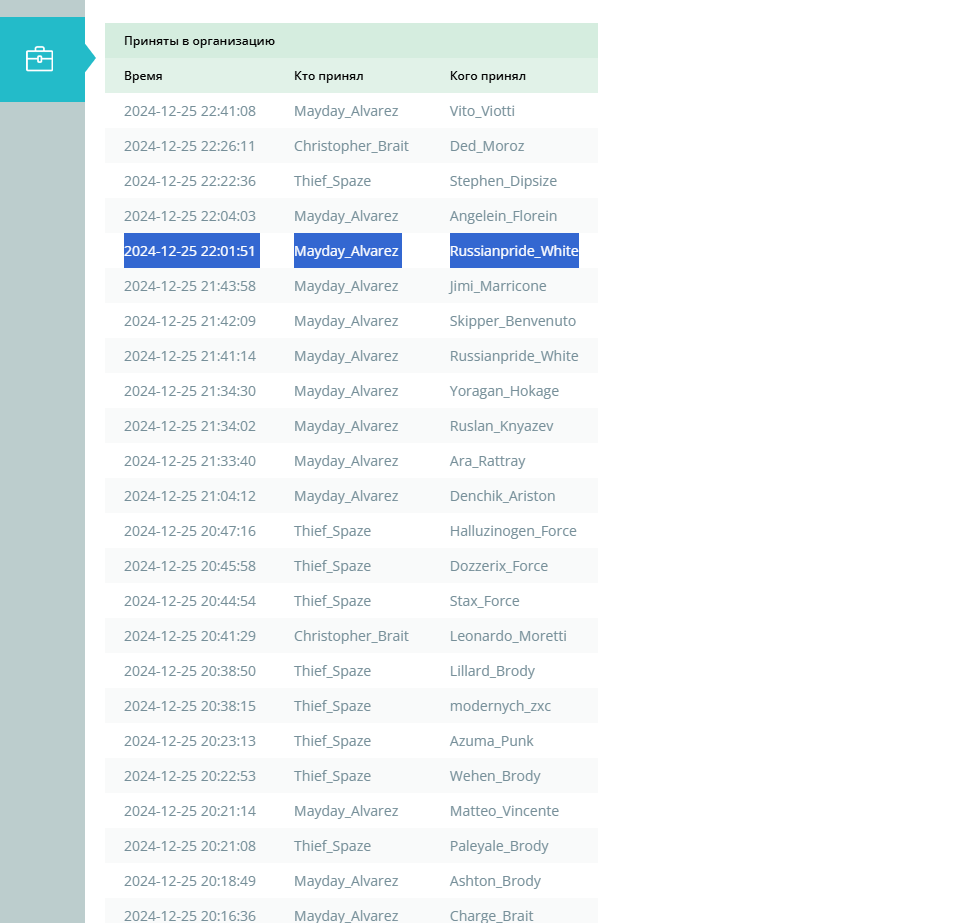
Task: Click the name Ashton_Brody
Action: 495,881
